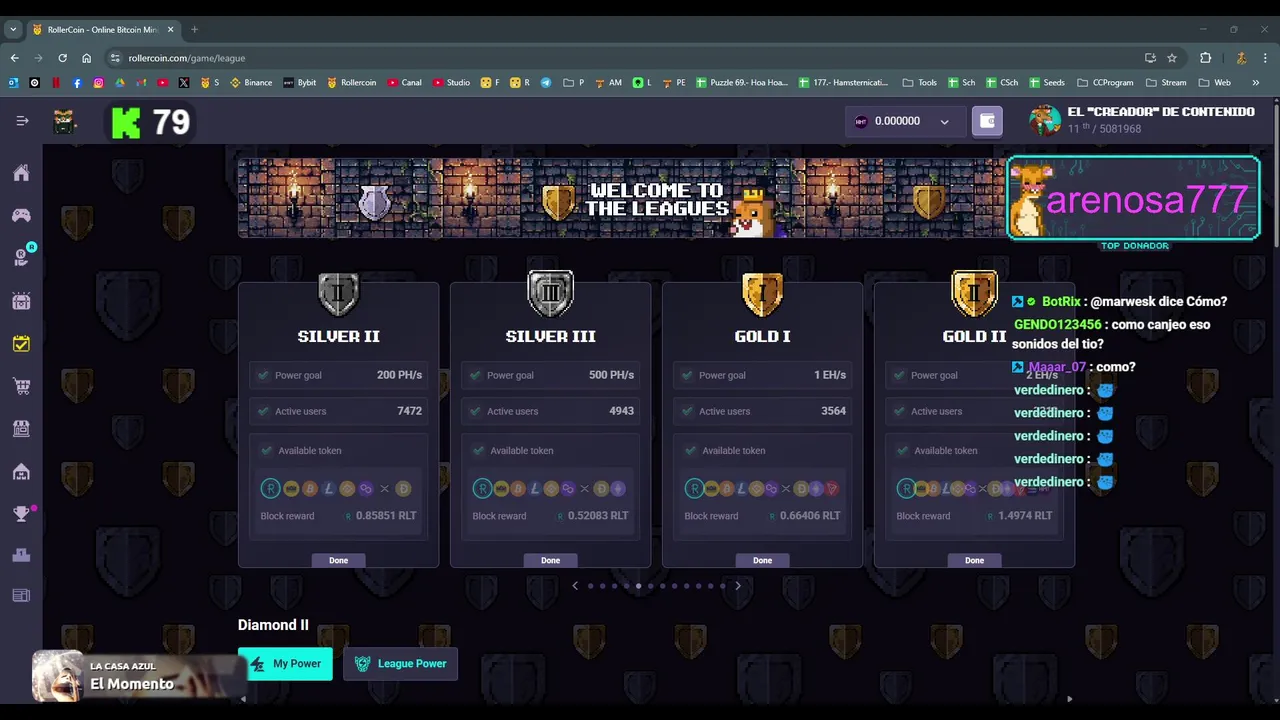The height and width of the screenshot is (720, 1280).
Task: Show more bookmarks via double chevron
Action: tap(1256, 83)
